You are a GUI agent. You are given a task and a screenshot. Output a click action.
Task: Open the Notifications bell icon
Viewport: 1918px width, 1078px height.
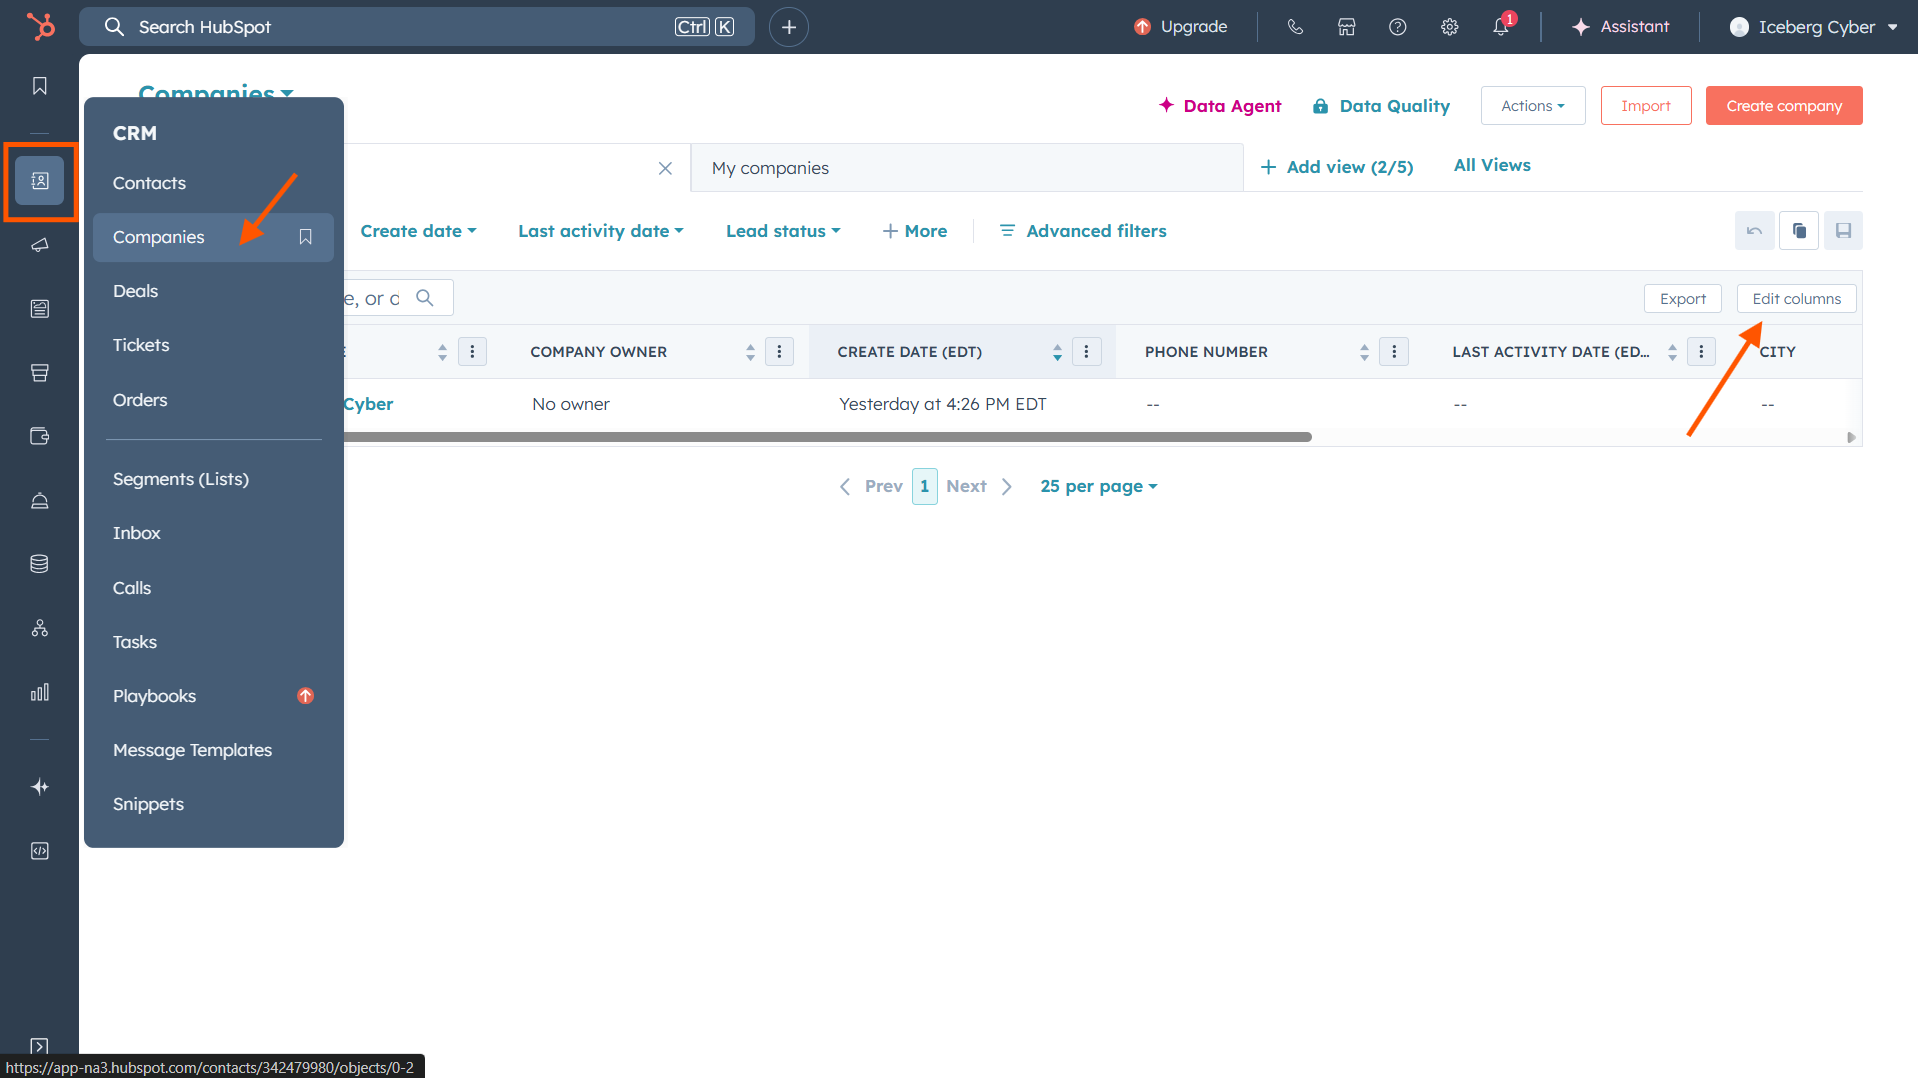tap(1501, 27)
